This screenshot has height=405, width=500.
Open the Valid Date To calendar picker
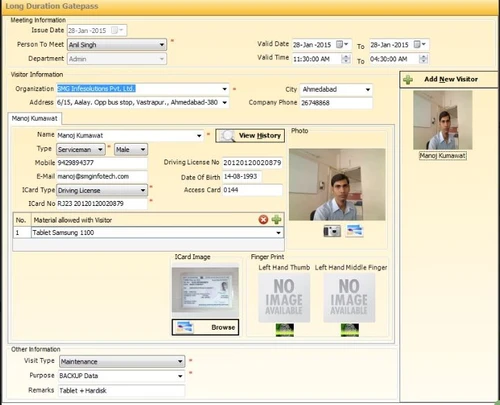(x=420, y=44)
